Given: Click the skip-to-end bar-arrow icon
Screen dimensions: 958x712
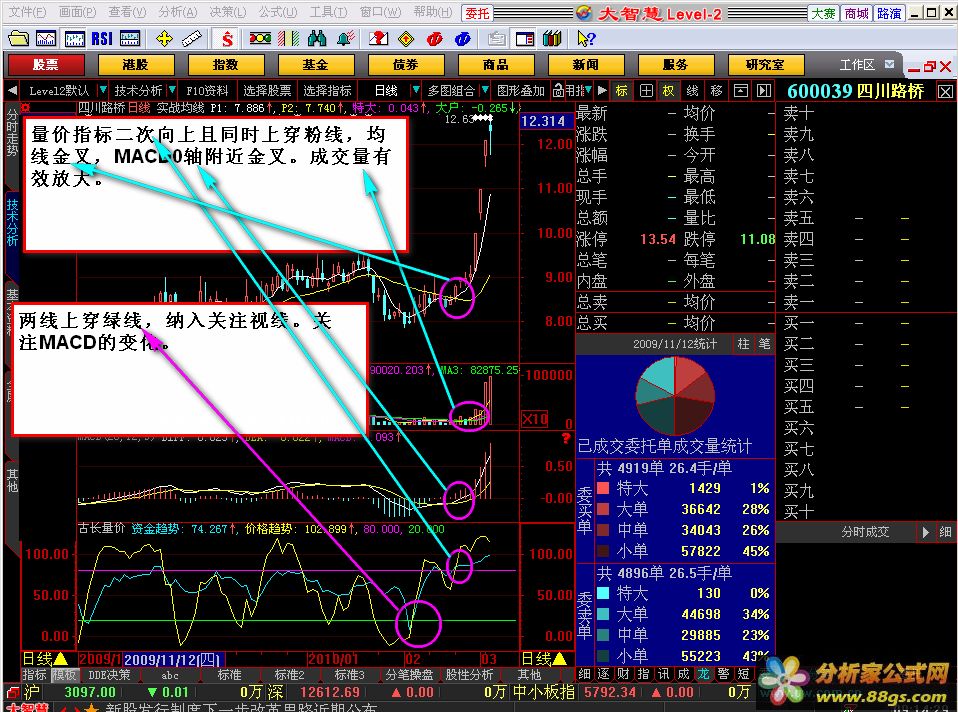Looking at the screenshot, I should tap(764, 91).
